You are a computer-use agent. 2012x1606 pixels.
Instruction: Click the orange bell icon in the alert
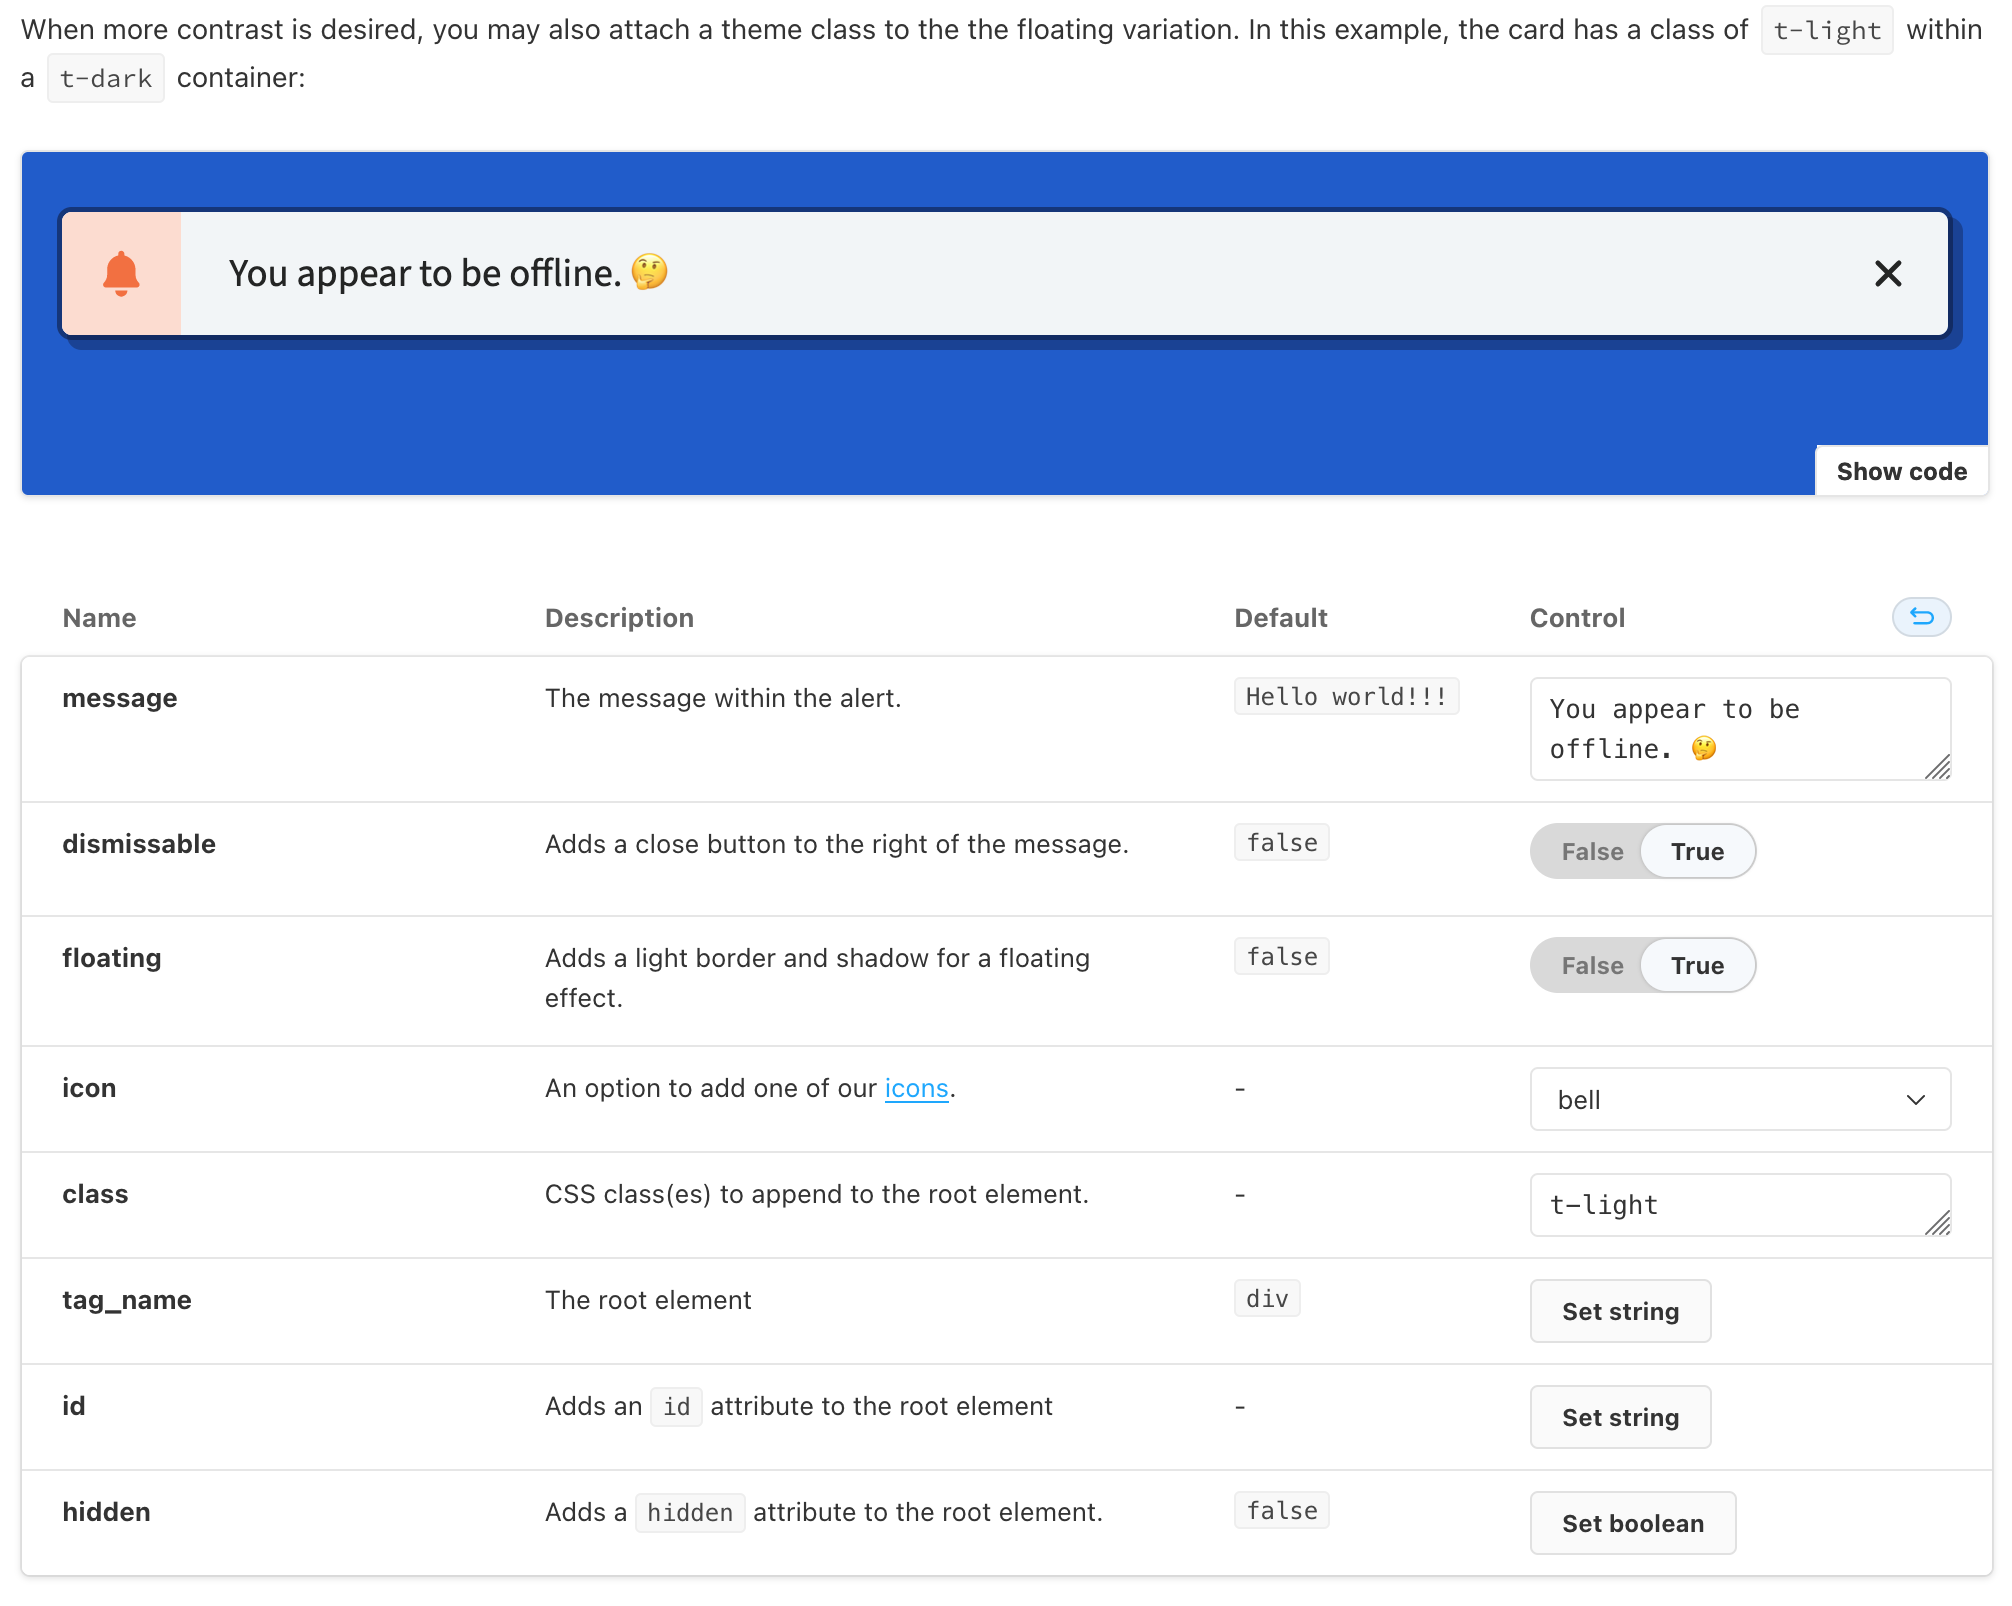pos(121,273)
